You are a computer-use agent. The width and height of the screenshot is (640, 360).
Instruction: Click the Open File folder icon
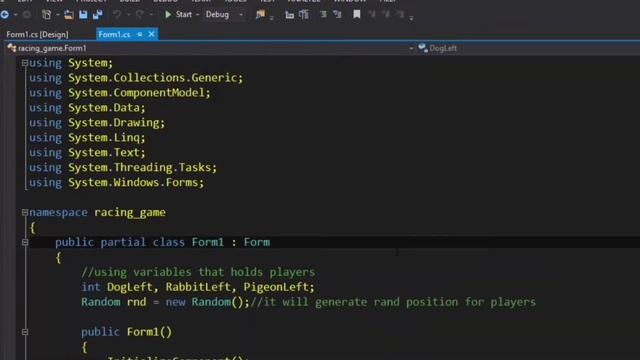tap(69, 15)
